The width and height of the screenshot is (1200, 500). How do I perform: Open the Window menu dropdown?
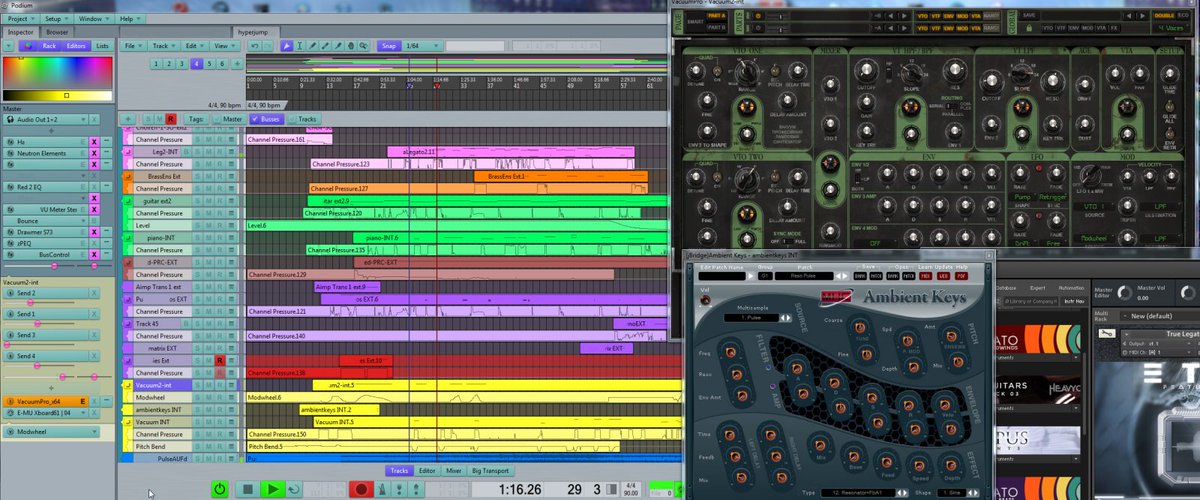pos(94,18)
